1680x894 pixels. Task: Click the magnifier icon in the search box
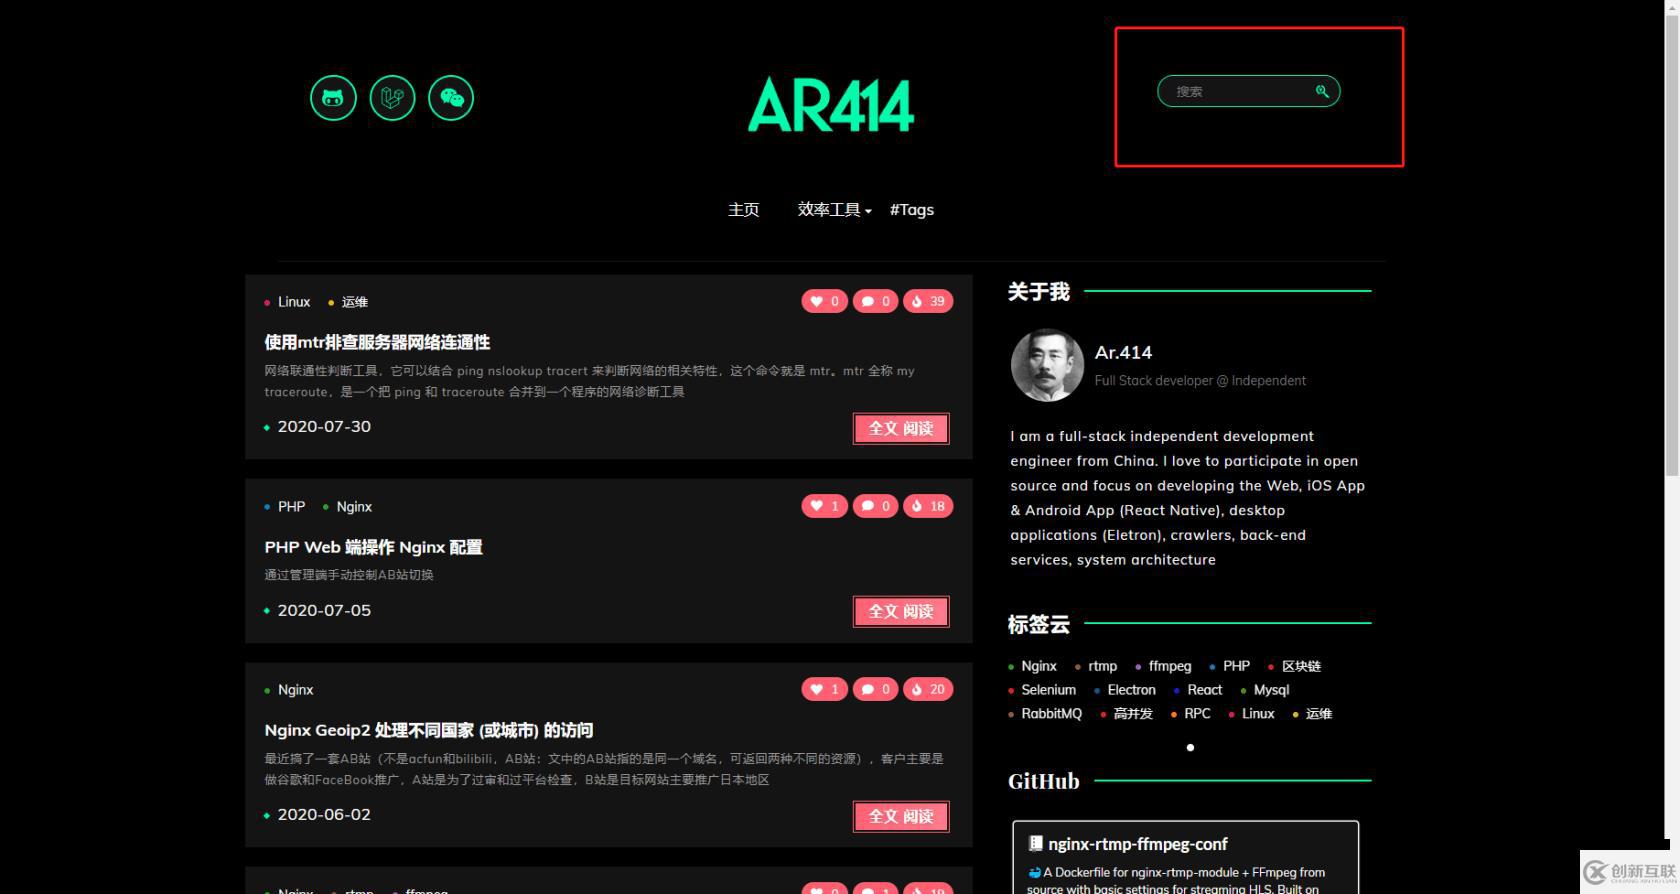click(x=1322, y=91)
